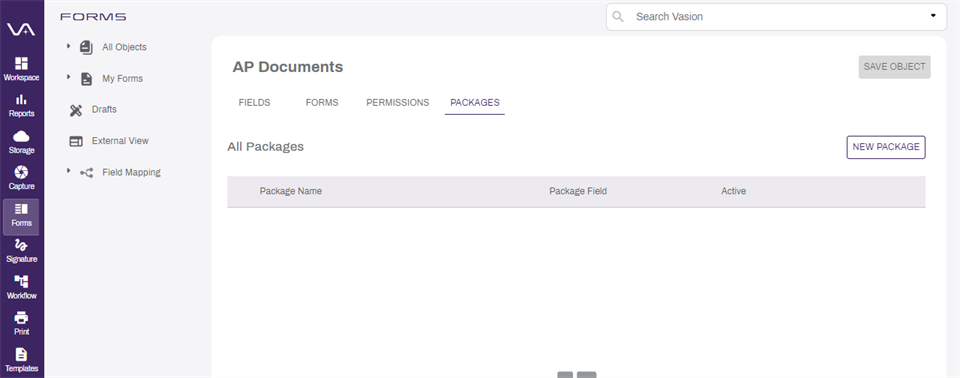Open the Capture section
960x378 pixels.
21,178
